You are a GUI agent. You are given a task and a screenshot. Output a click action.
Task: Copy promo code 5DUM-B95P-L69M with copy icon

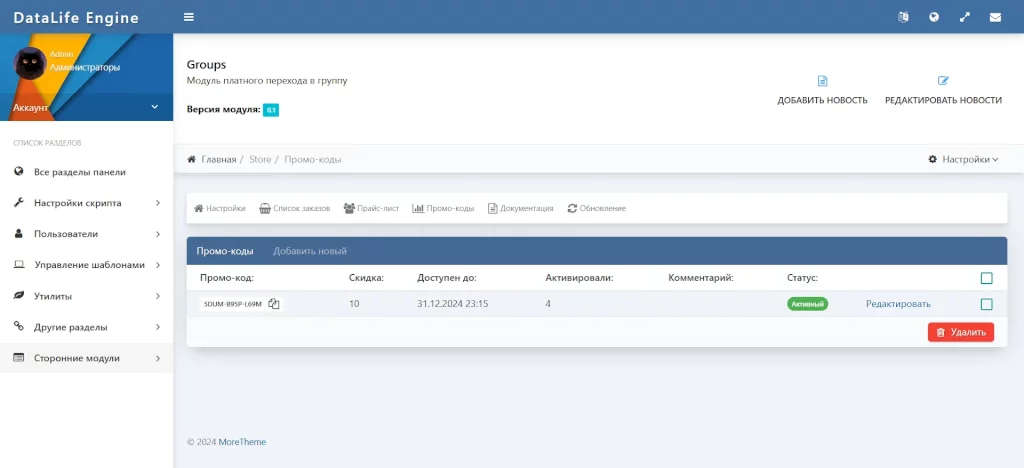point(274,304)
